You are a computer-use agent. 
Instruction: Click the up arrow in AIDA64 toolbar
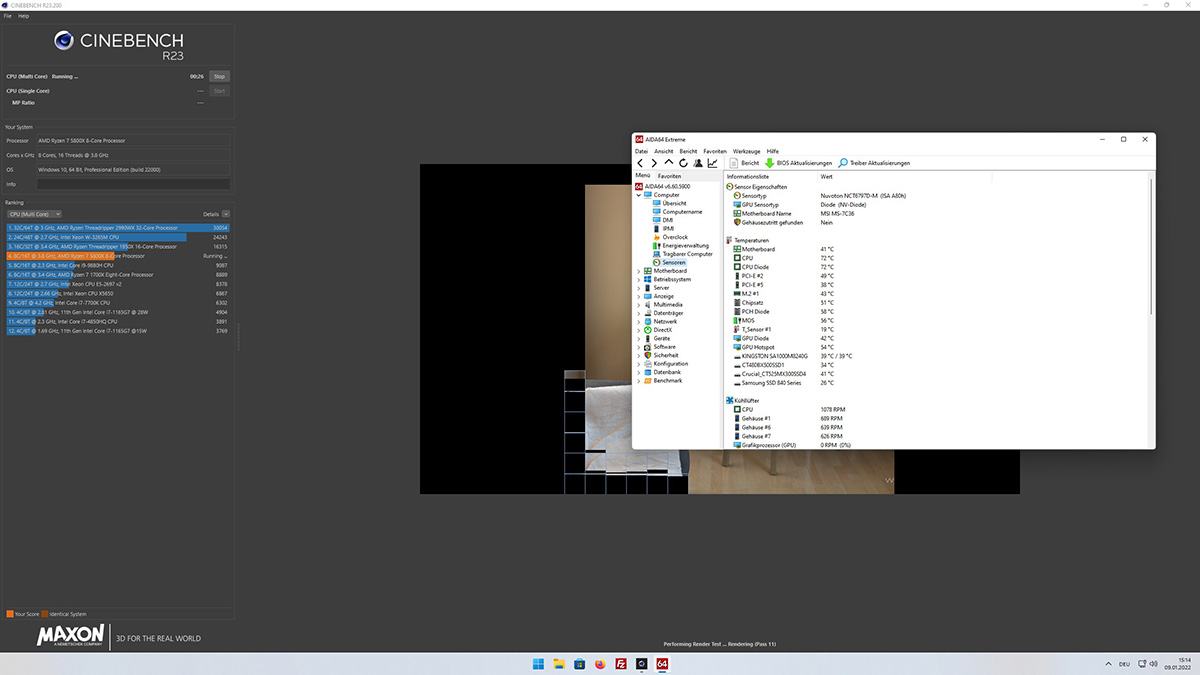(669, 163)
